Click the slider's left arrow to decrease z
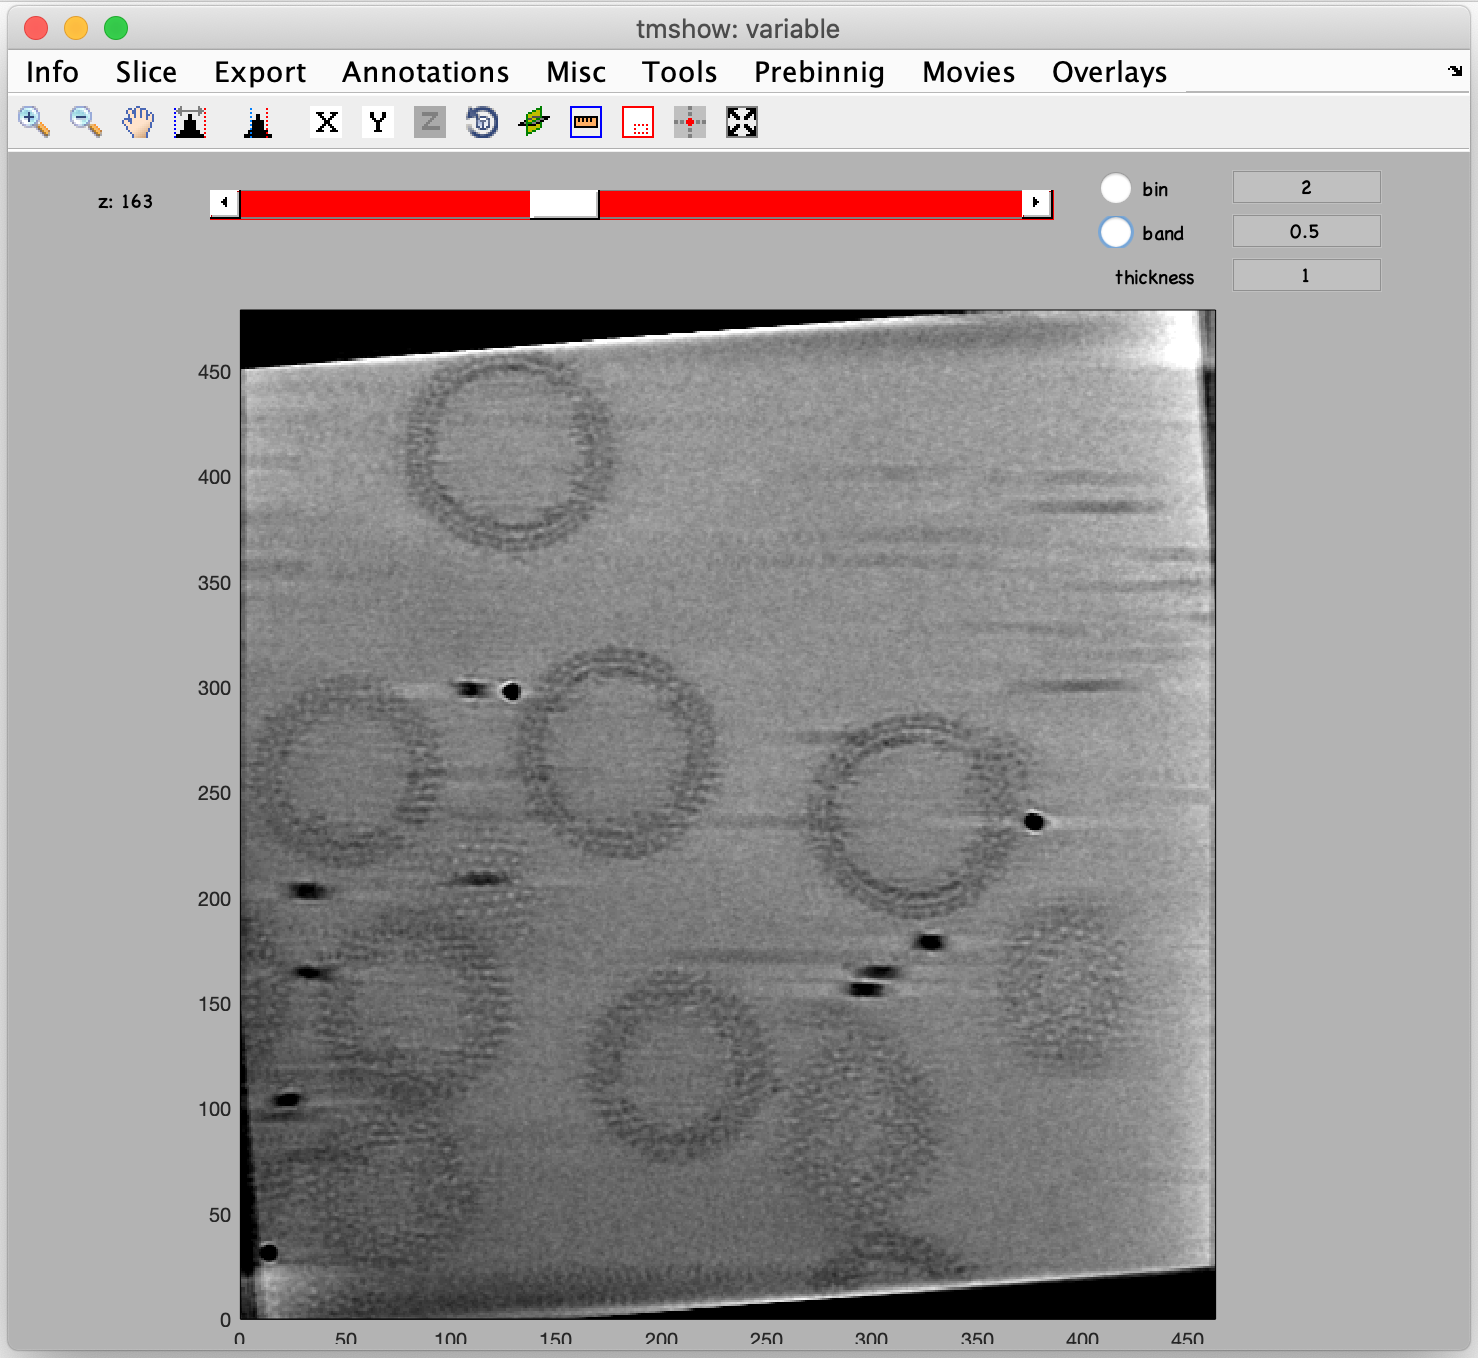 225,203
